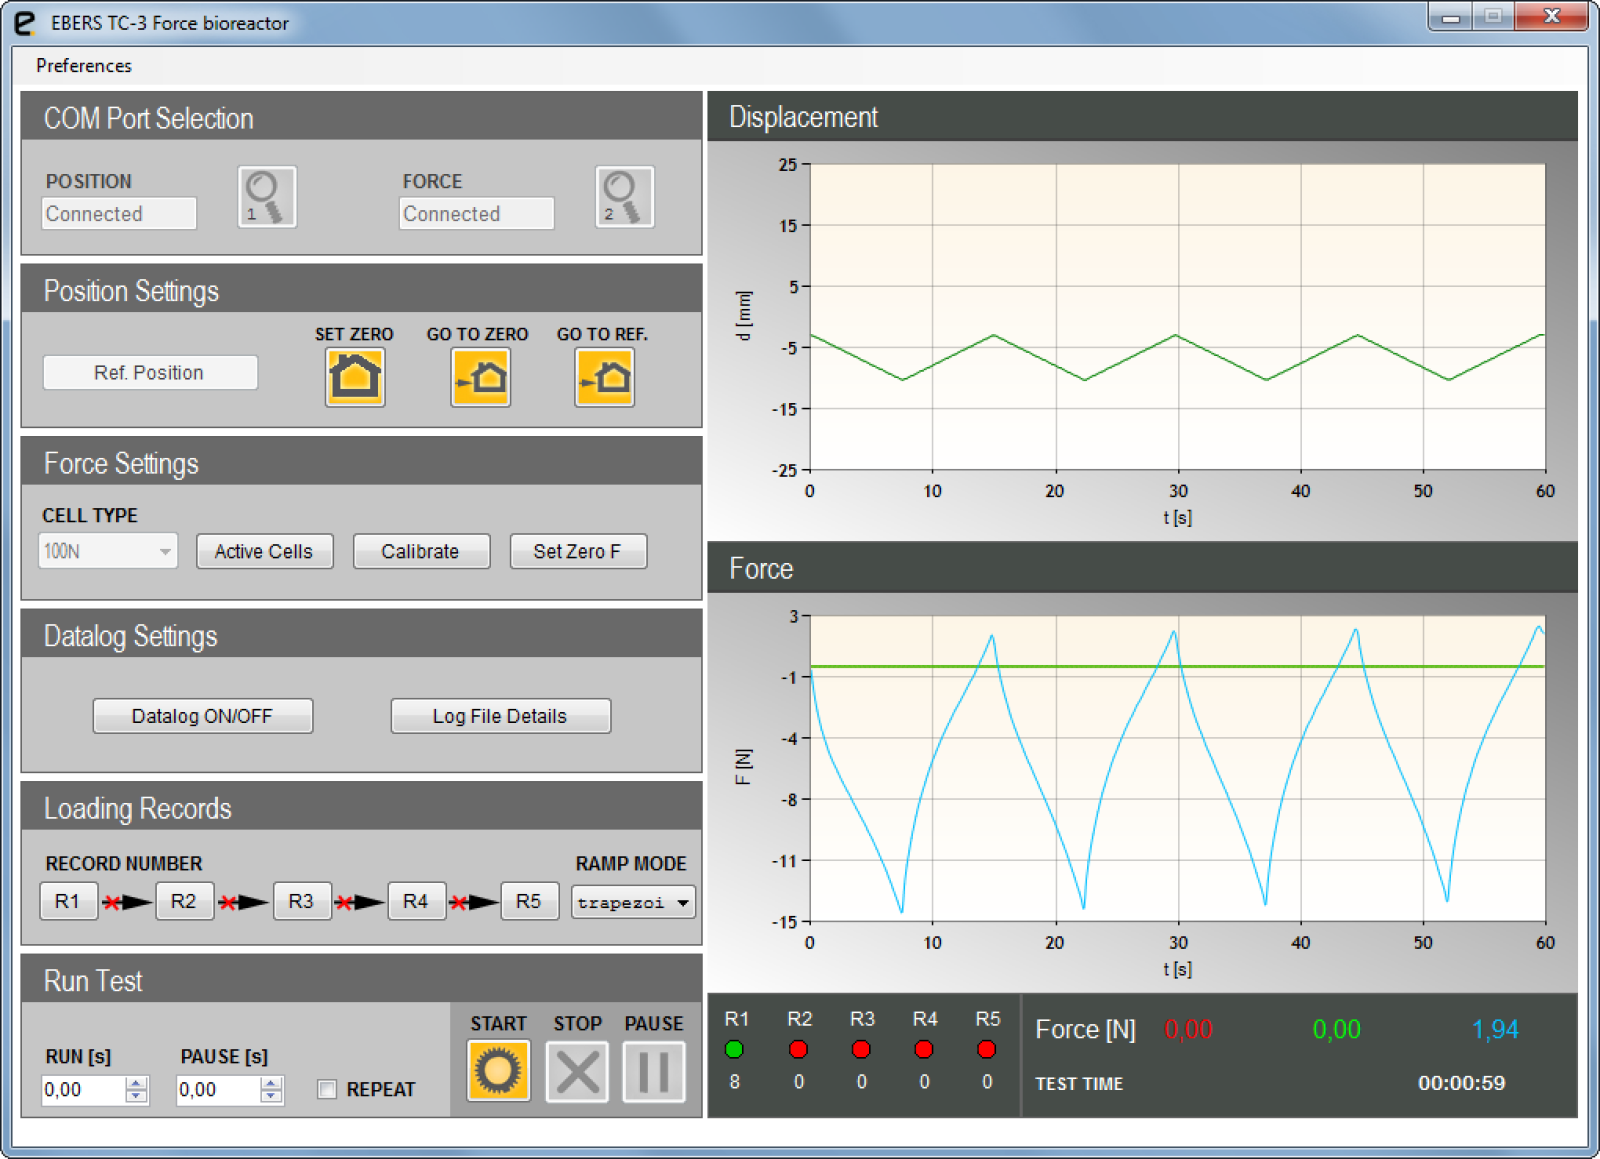Select record R3
The width and height of the screenshot is (1600, 1159).
[x=301, y=901]
